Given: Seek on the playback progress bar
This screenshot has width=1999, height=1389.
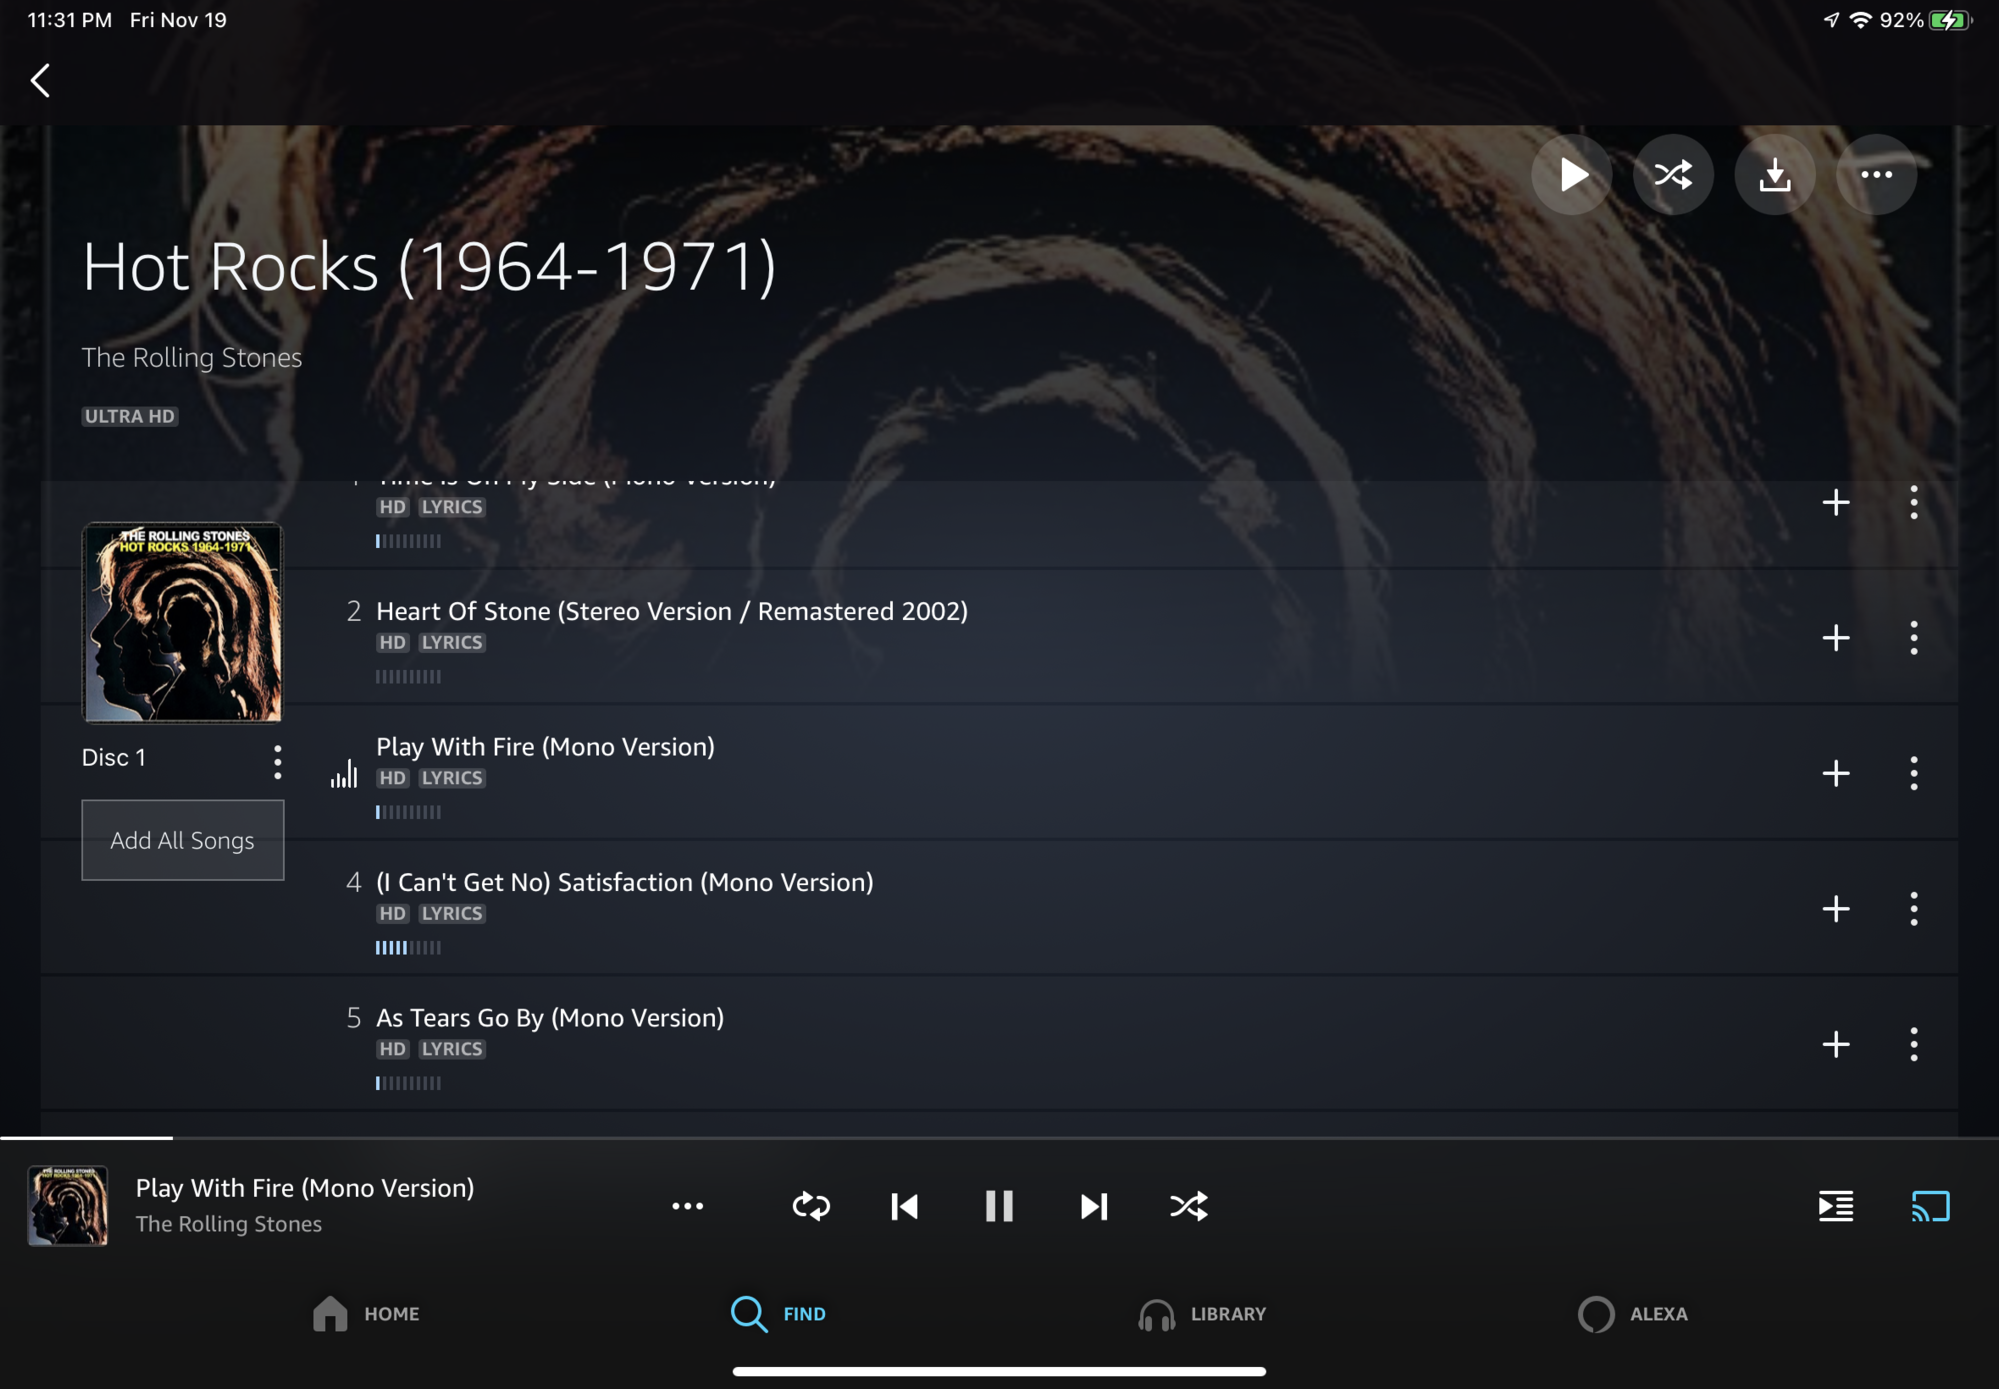Looking at the screenshot, I should click(x=999, y=1138).
